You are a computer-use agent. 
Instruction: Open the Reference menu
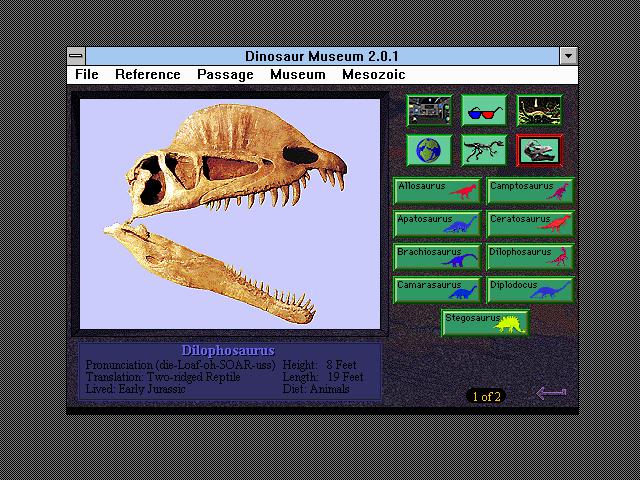pos(148,75)
